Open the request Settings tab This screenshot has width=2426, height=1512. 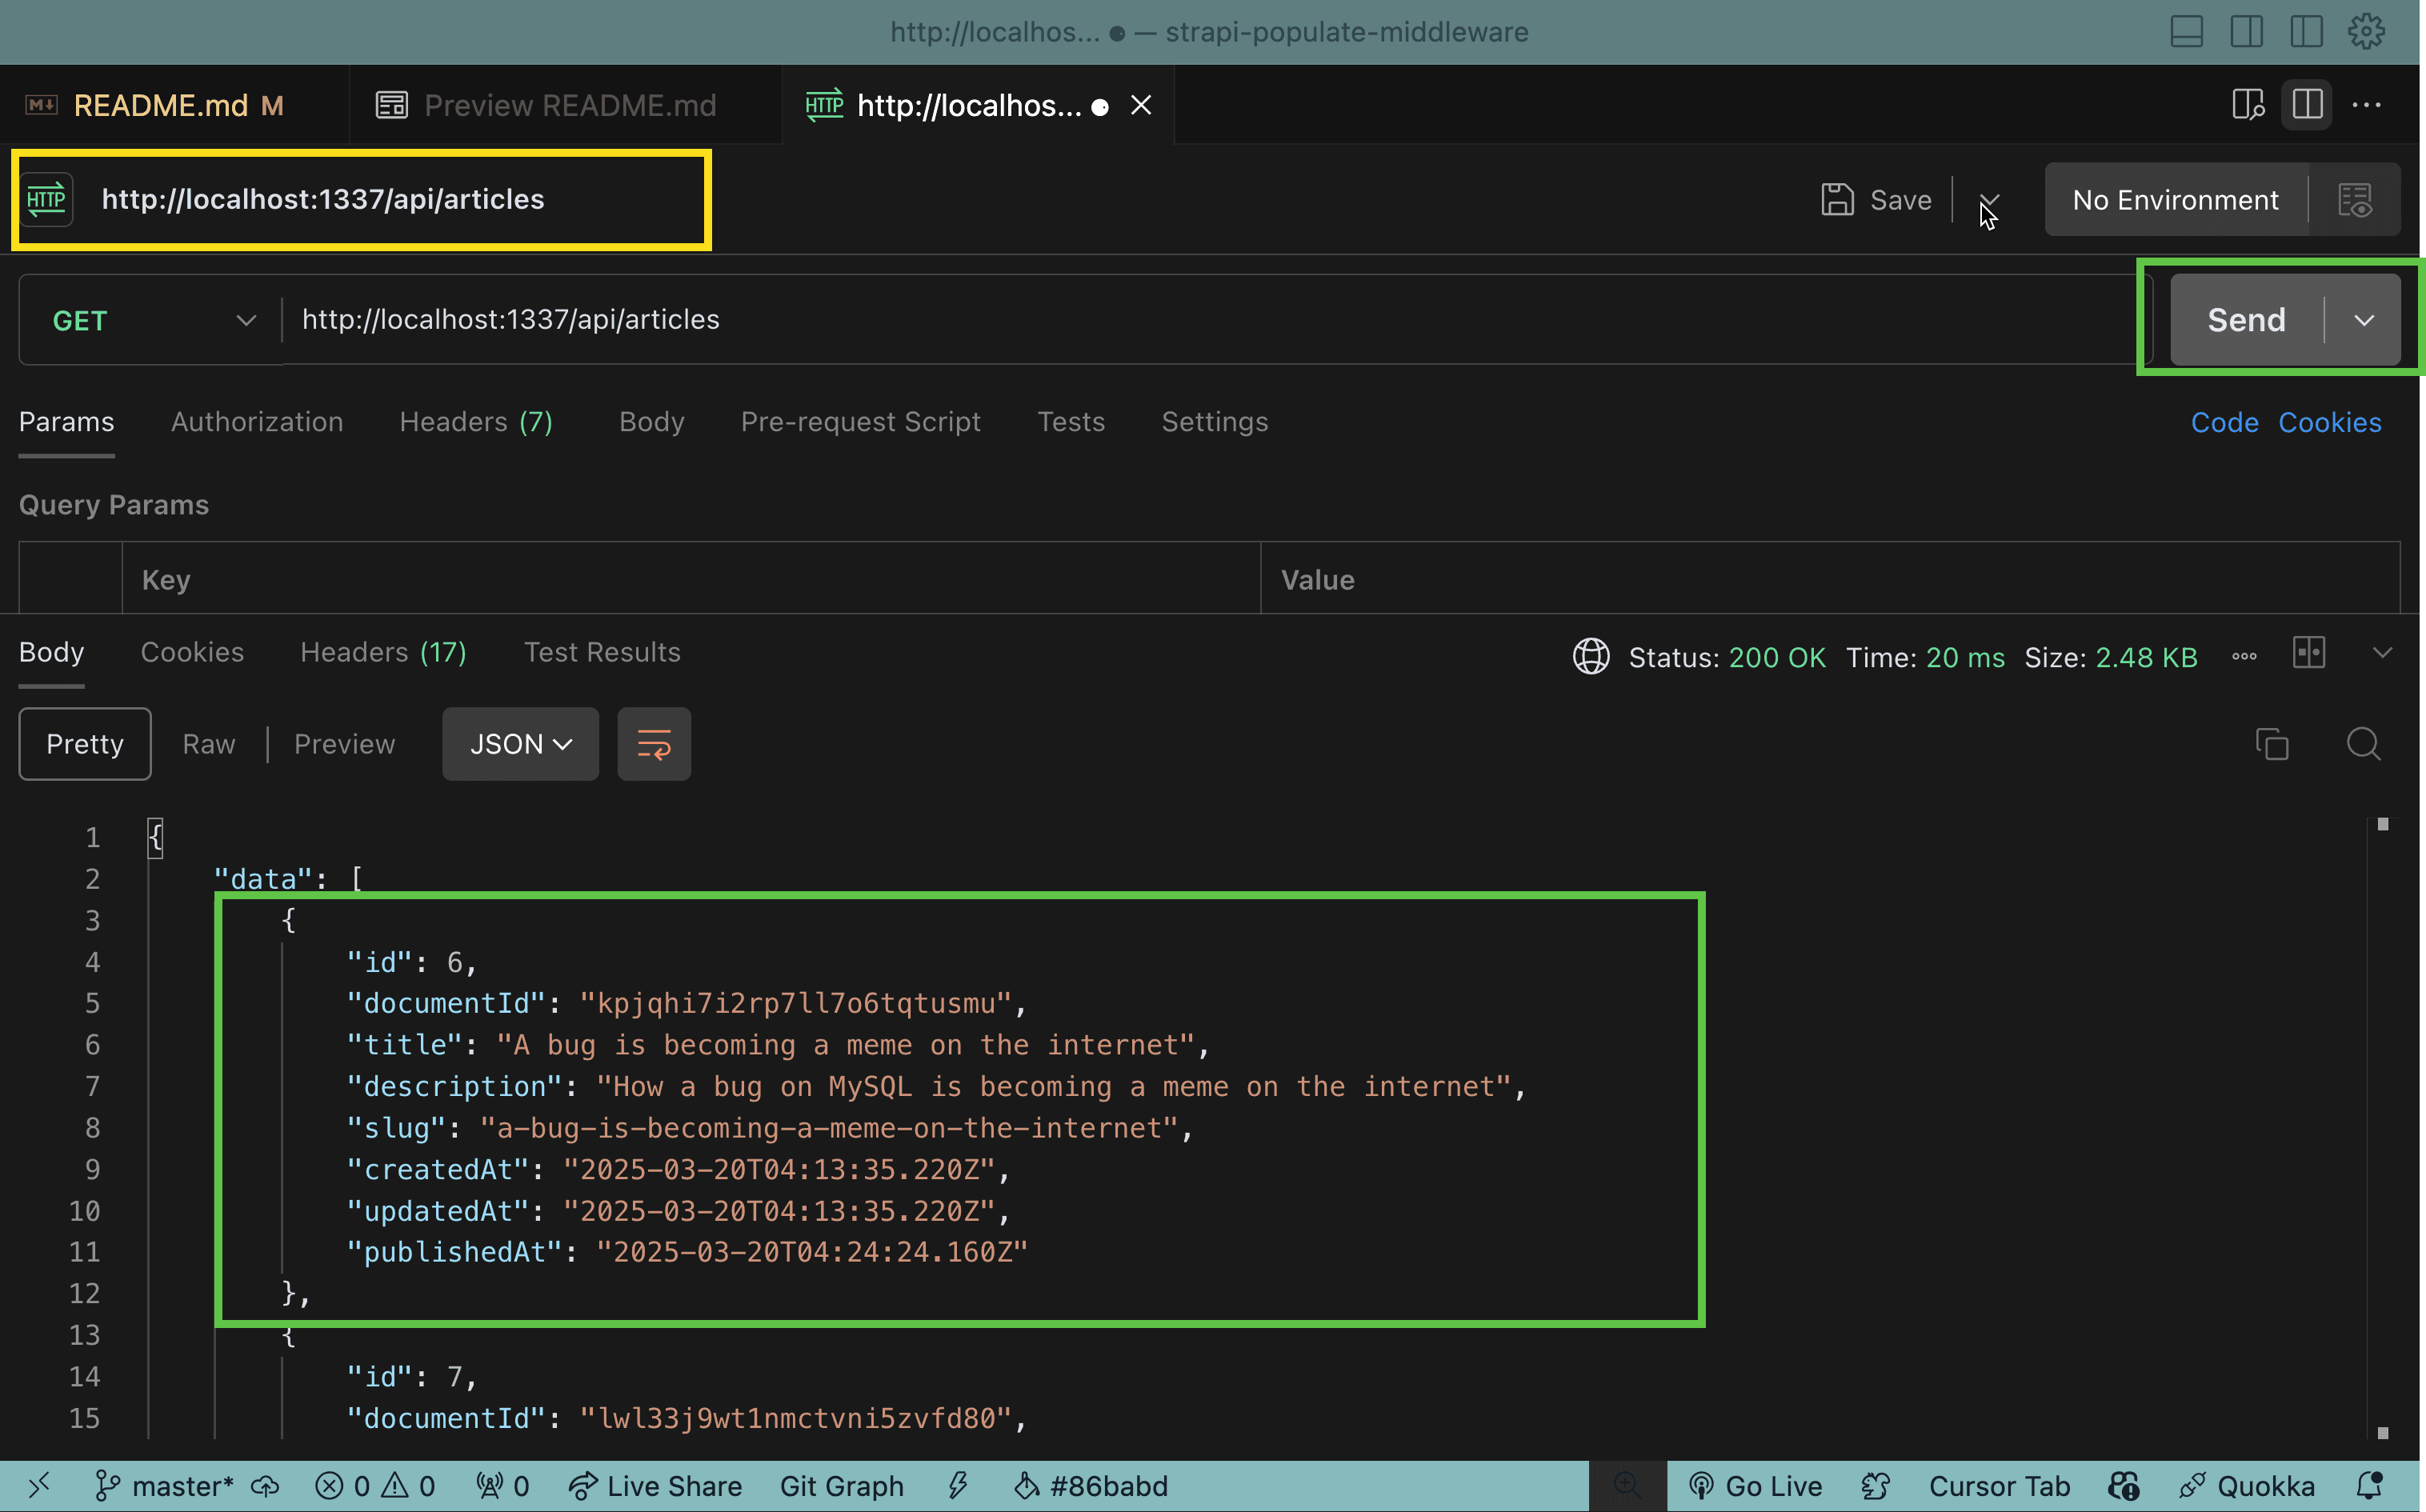click(x=1214, y=422)
